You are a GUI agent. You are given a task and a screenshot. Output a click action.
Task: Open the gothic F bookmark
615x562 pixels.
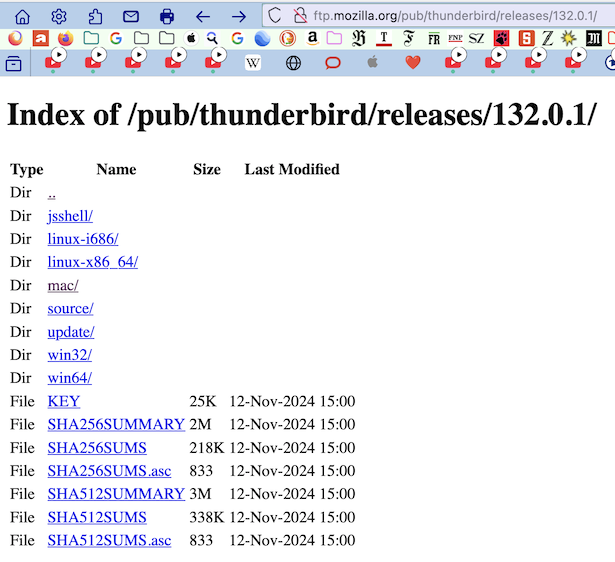pos(409,38)
